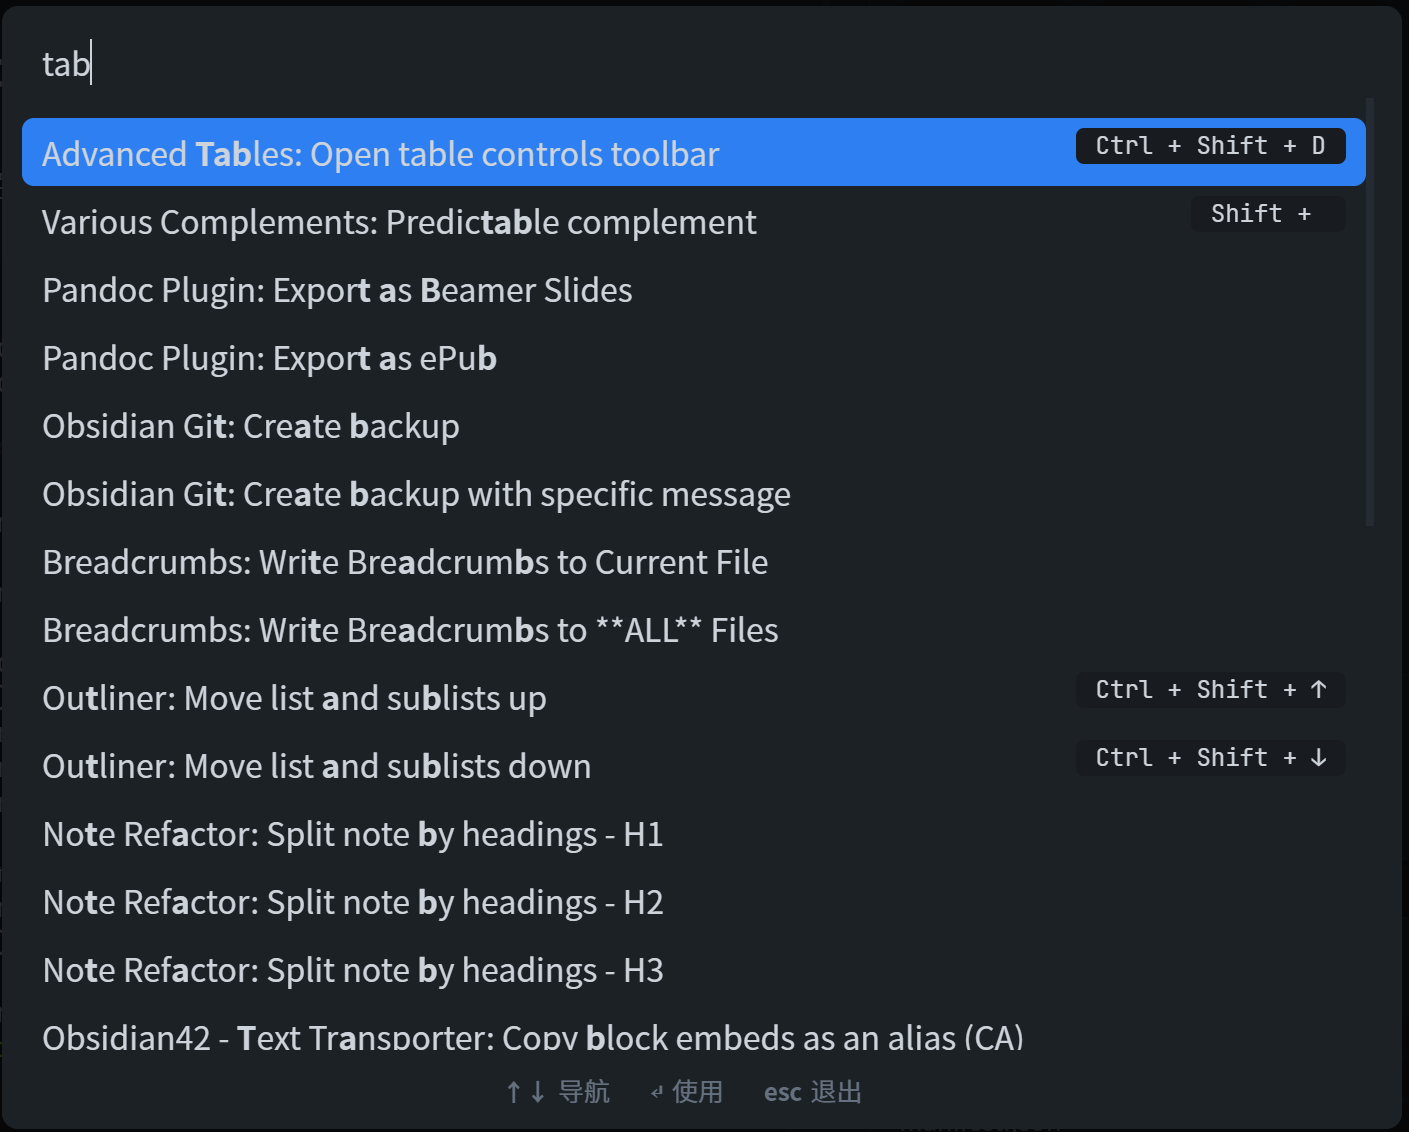The image size is (1409, 1132).
Task: Select Outliner: Move list and sublists up
Action: tap(294, 697)
